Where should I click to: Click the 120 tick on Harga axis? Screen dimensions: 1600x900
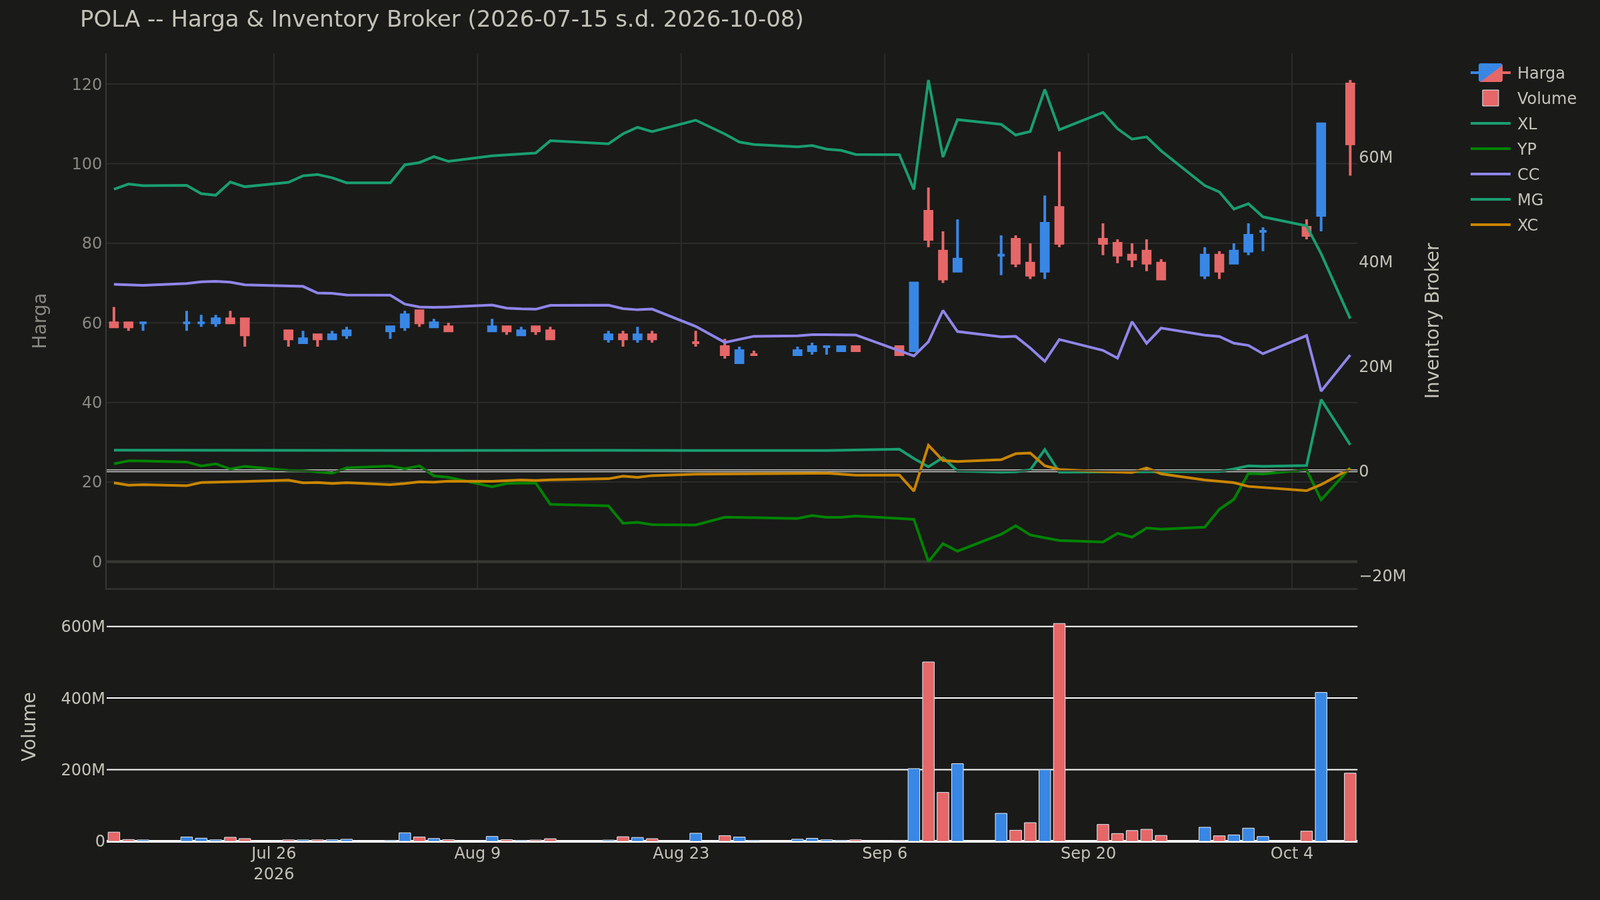click(88, 84)
